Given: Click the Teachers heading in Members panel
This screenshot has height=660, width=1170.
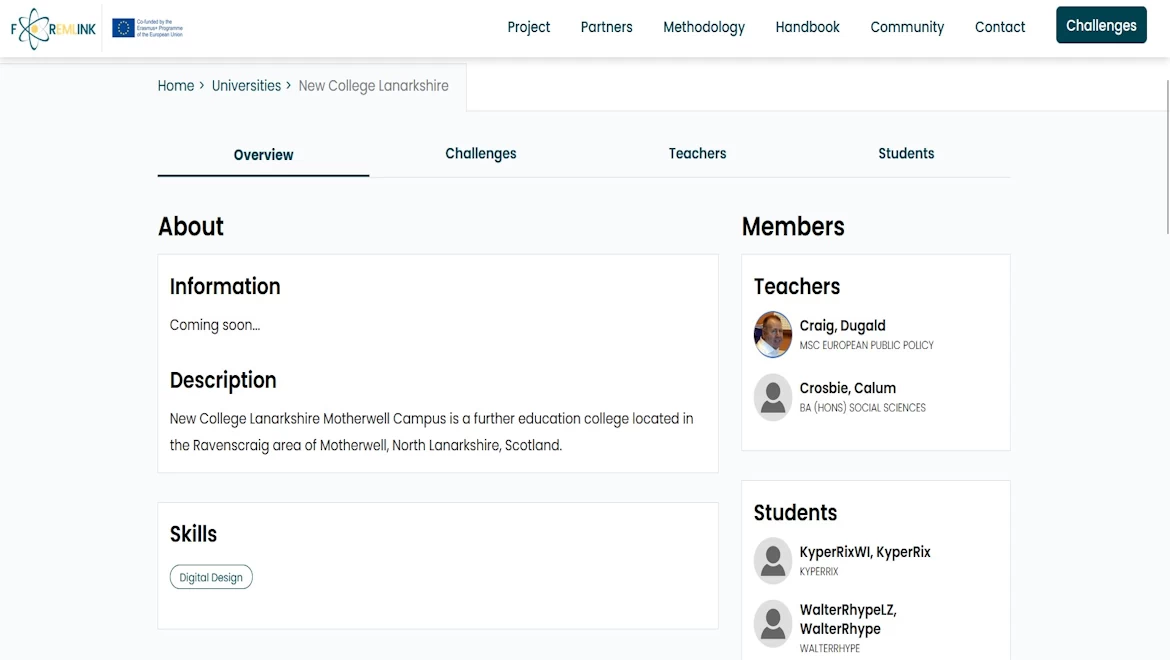Looking at the screenshot, I should [796, 287].
